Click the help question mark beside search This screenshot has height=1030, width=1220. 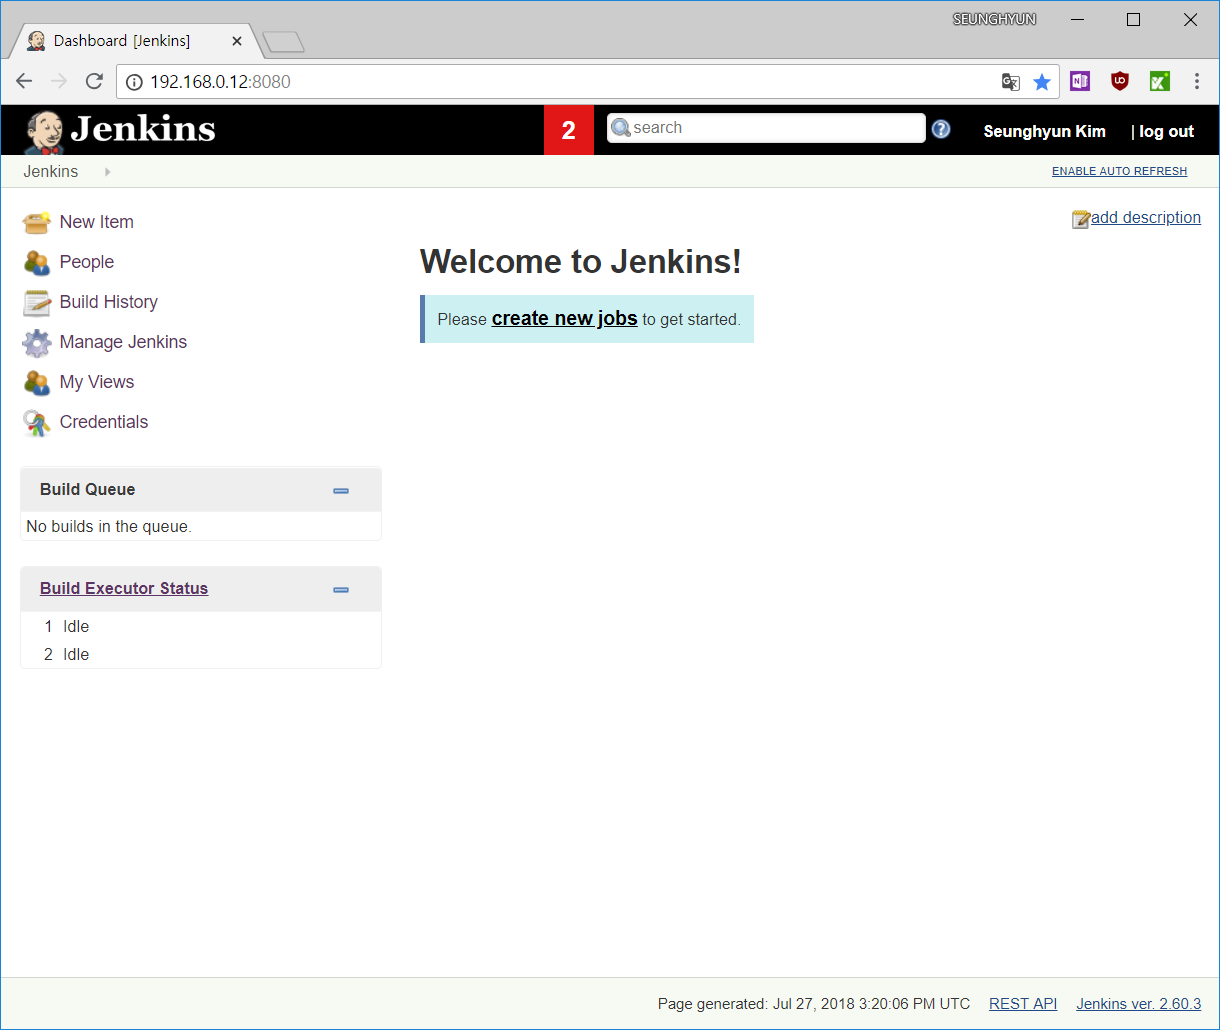pyautogui.click(x=940, y=128)
